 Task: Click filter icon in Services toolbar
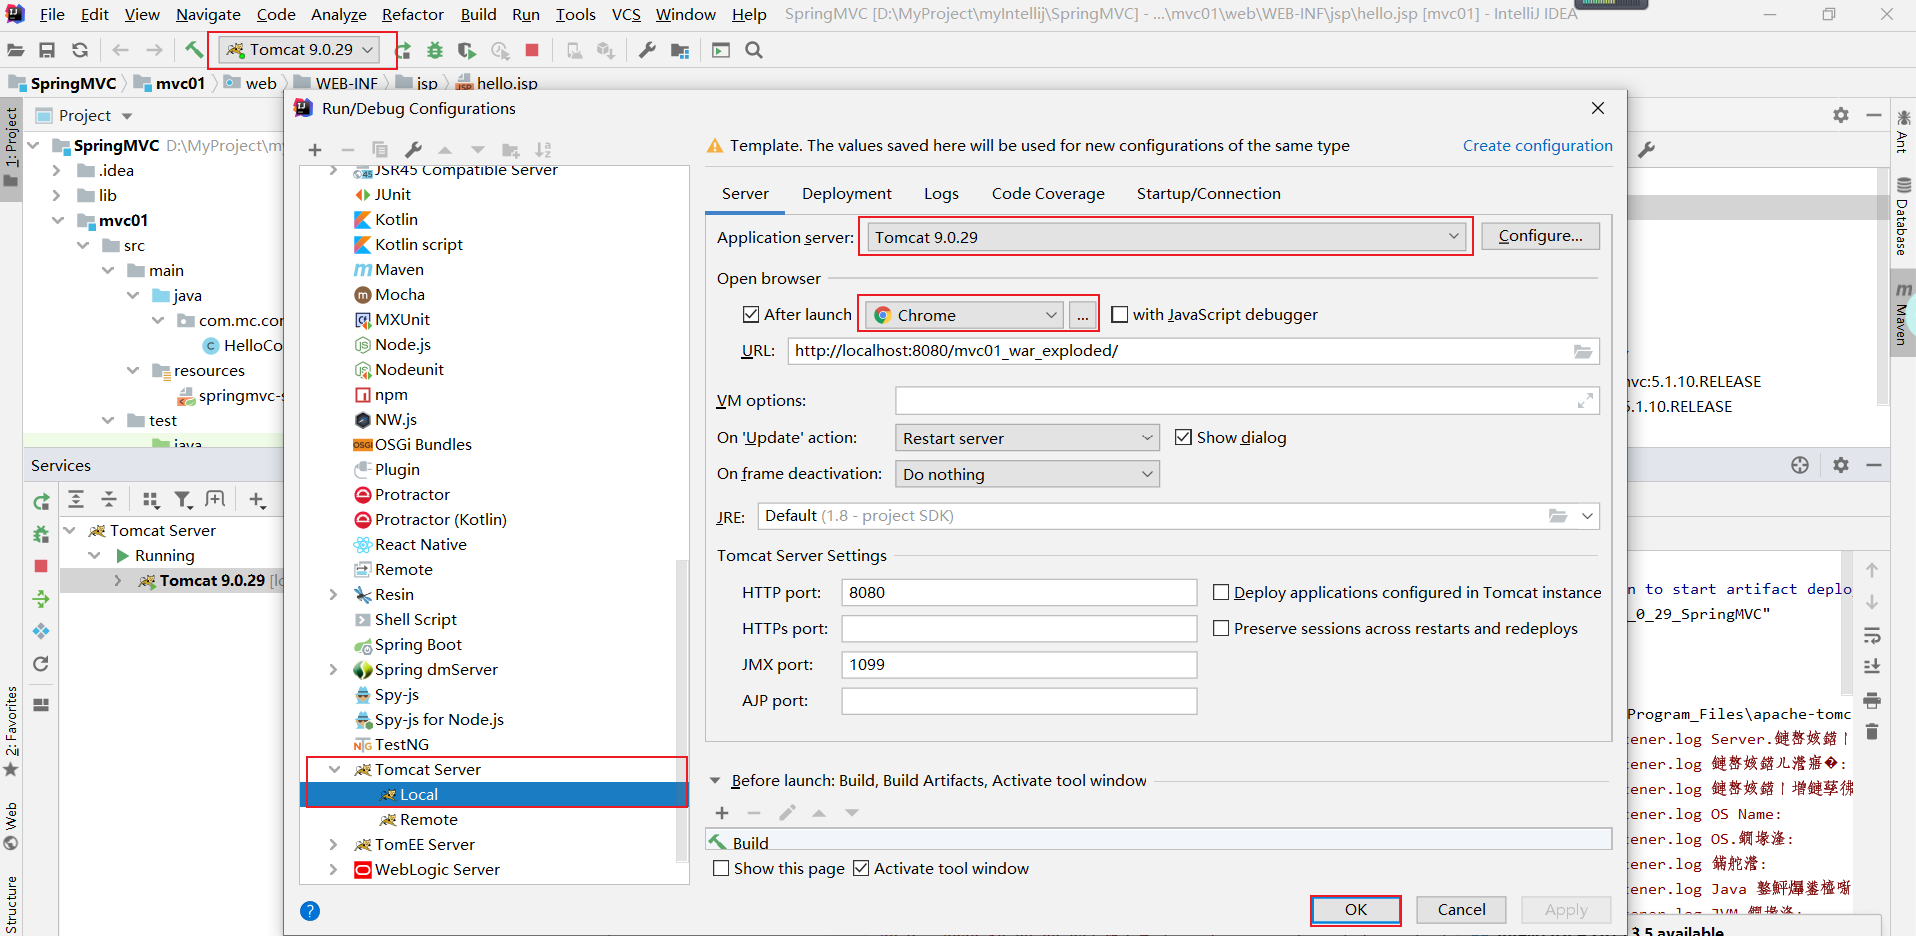[x=183, y=499]
